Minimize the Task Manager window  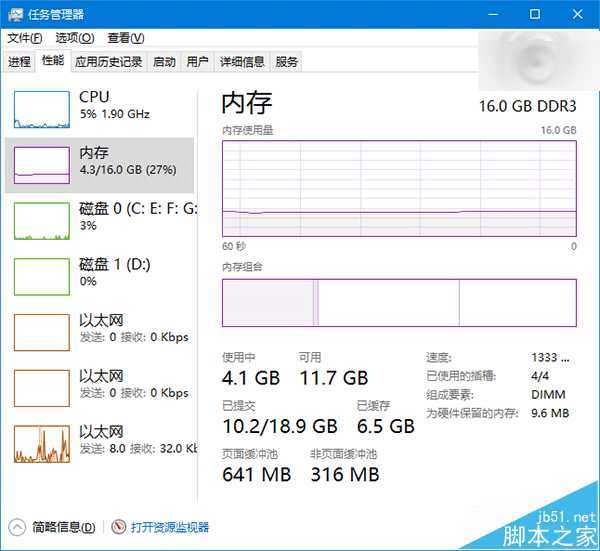(493, 15)
